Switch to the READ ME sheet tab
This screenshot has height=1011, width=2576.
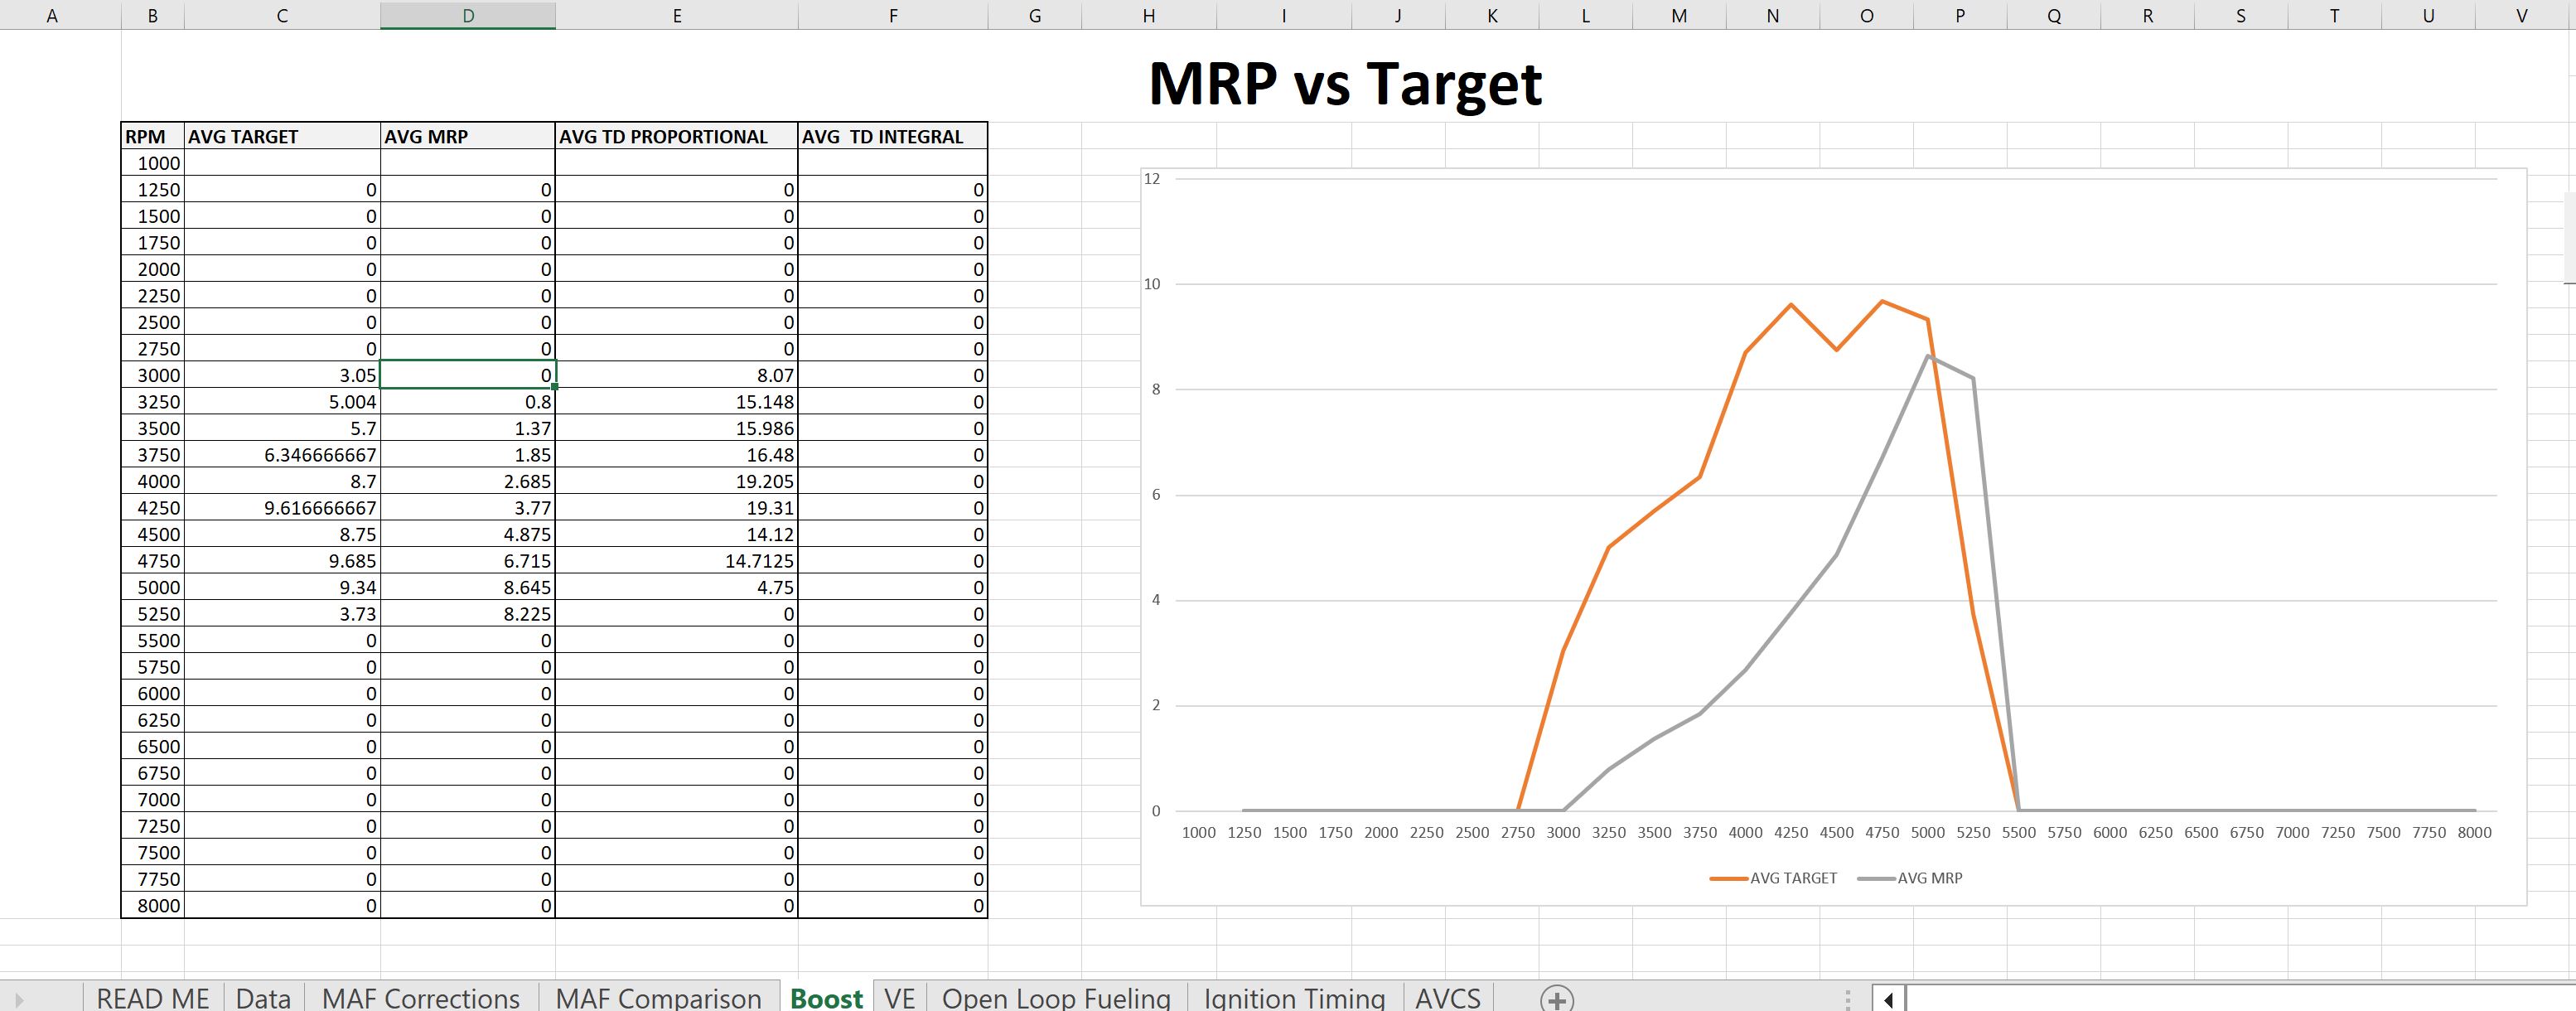coord(153,998)
